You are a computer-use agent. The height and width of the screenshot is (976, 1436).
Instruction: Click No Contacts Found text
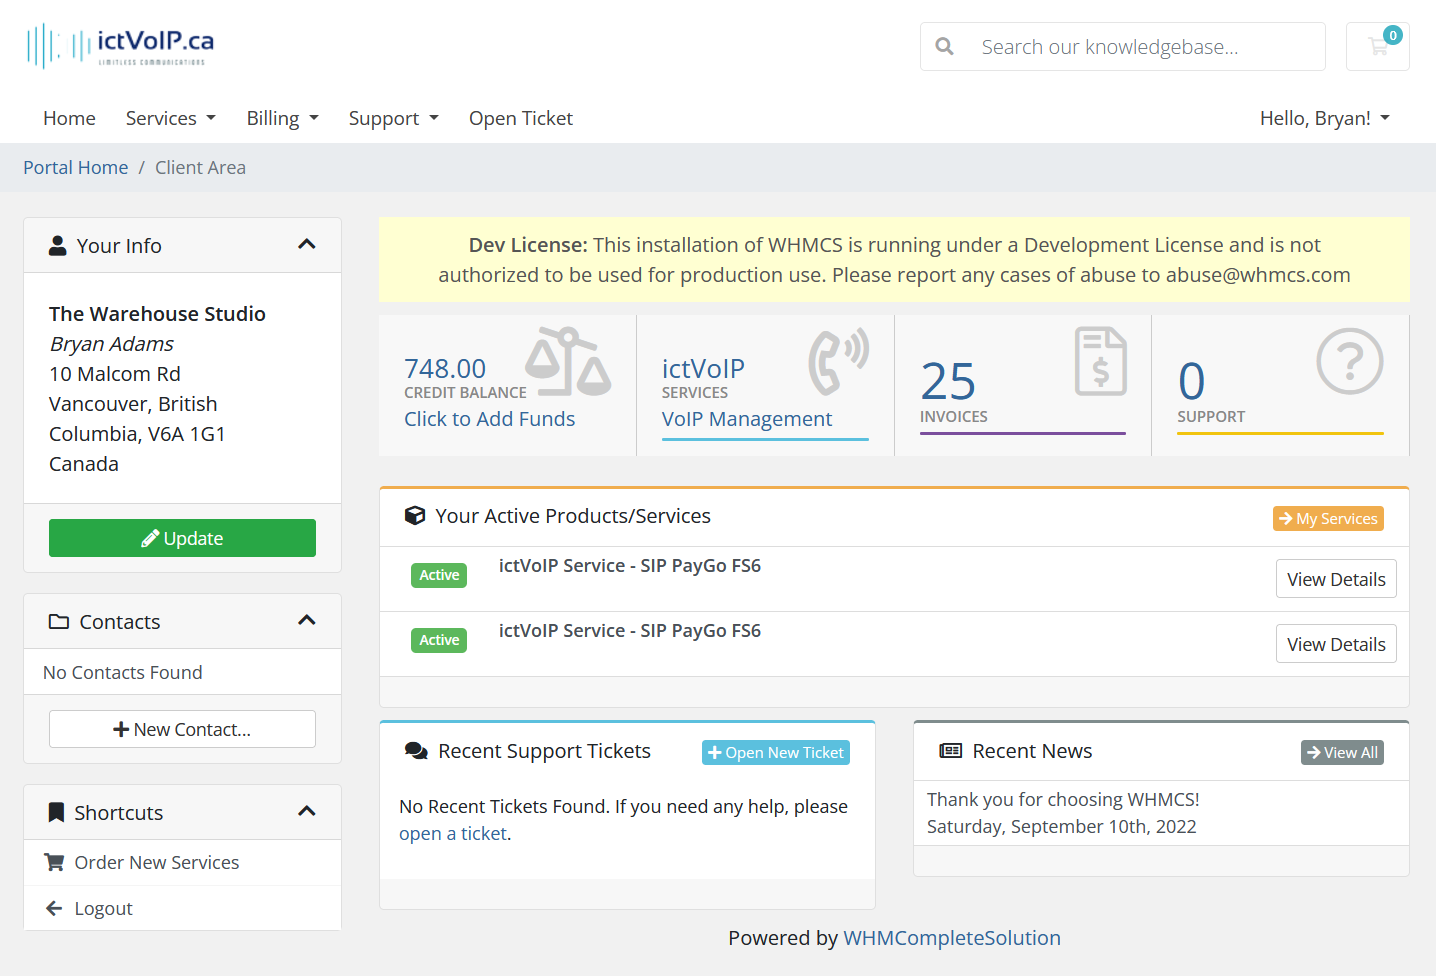click(123, 672)
